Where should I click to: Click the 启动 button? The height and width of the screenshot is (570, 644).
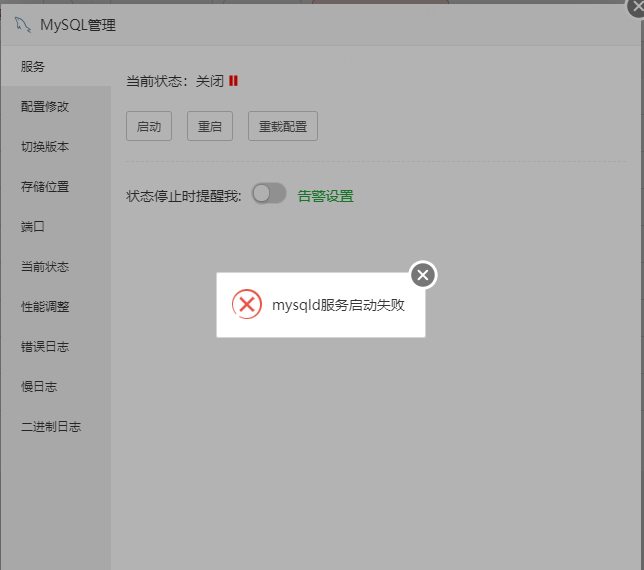coord(149,126)
